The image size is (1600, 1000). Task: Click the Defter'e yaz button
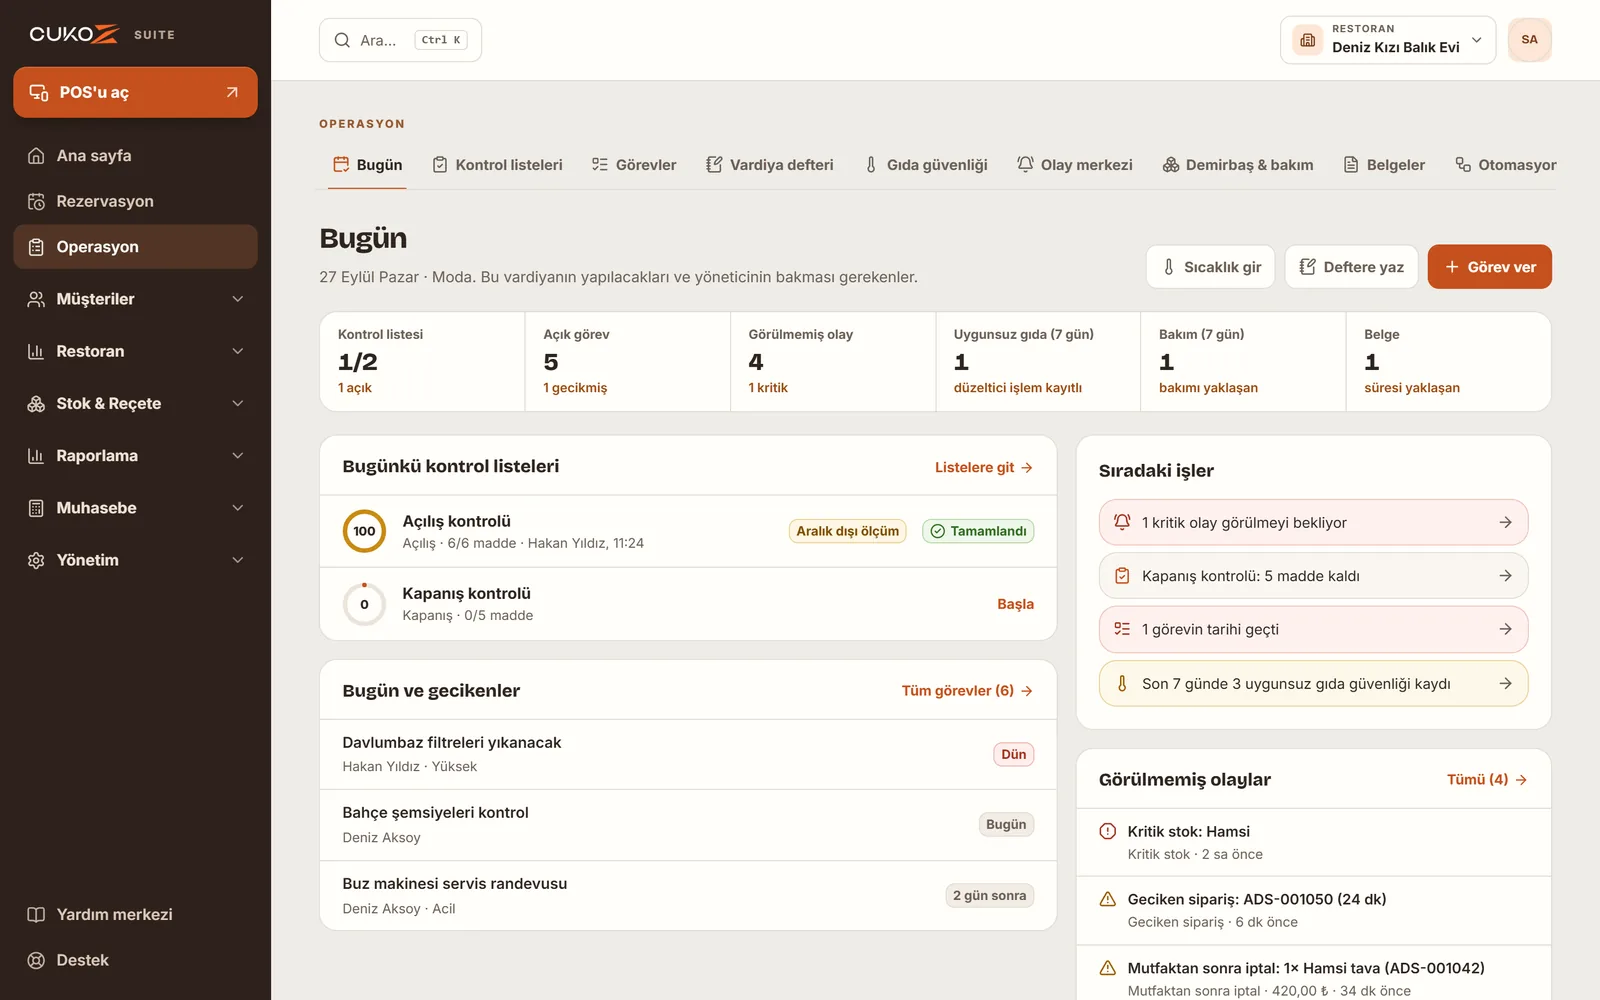1351,267
